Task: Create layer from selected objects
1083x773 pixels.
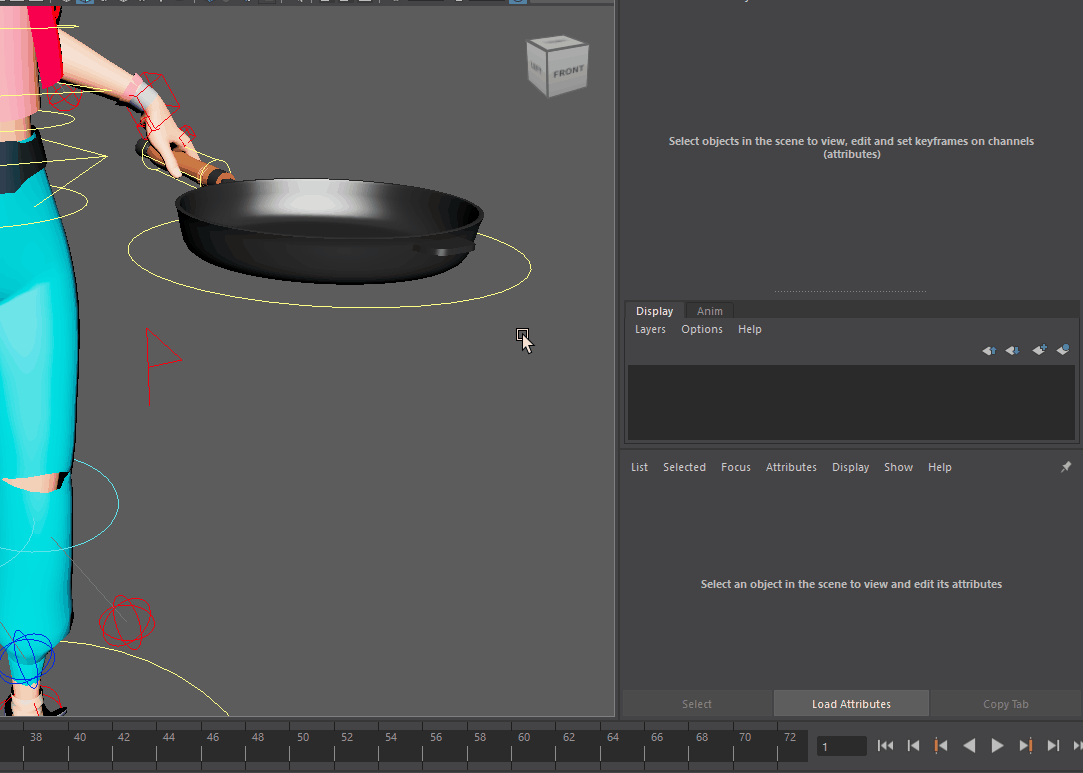Action: click(x=1063, y=350)
